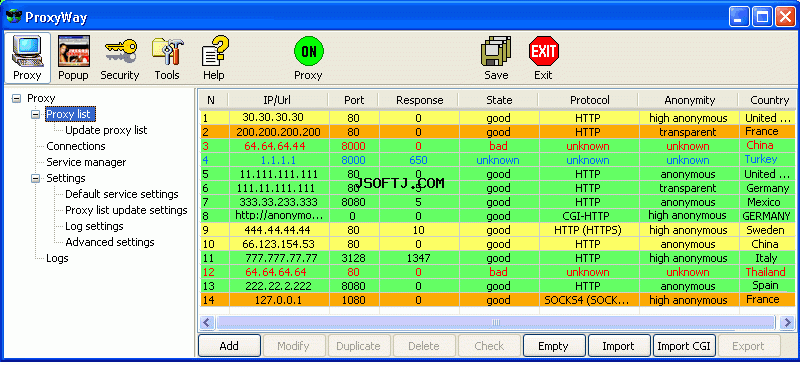Select the http://anonymo... CGI proxy row

click(x=497, y=216)
